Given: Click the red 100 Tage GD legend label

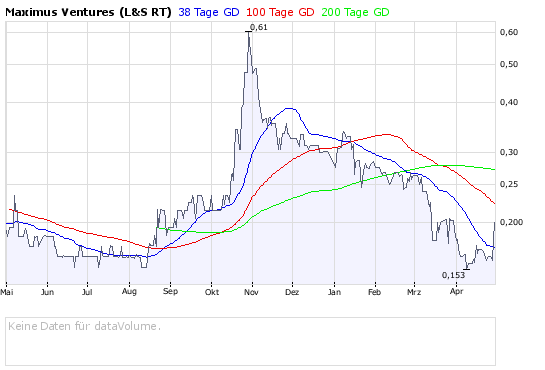Looking at the screenshot, I should click(x=280, y=13).
